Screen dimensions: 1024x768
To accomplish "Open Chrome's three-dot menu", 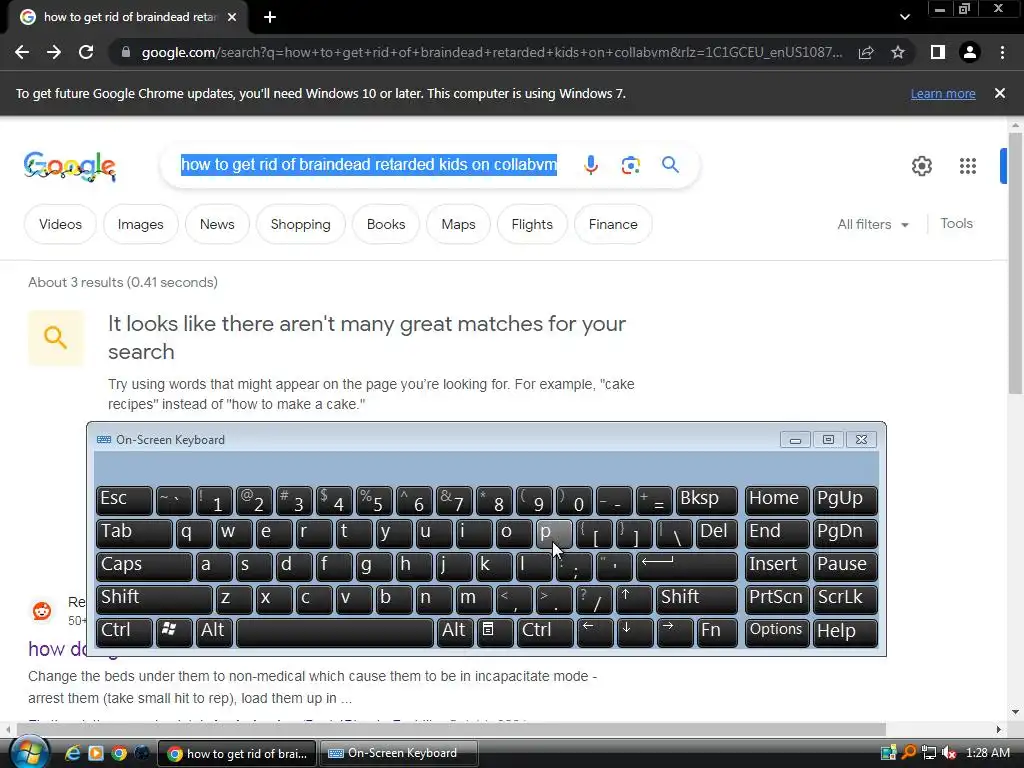I will point(1002,52).
